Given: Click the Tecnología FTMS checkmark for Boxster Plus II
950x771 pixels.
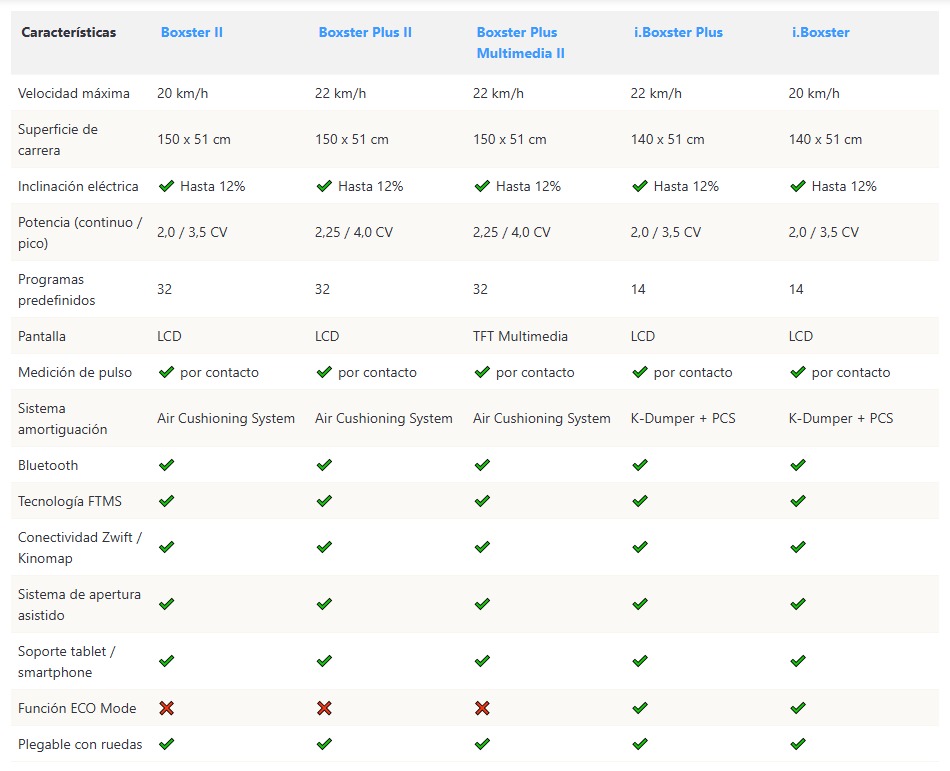Looking at the screenshot, I should [x=324, y=501].
